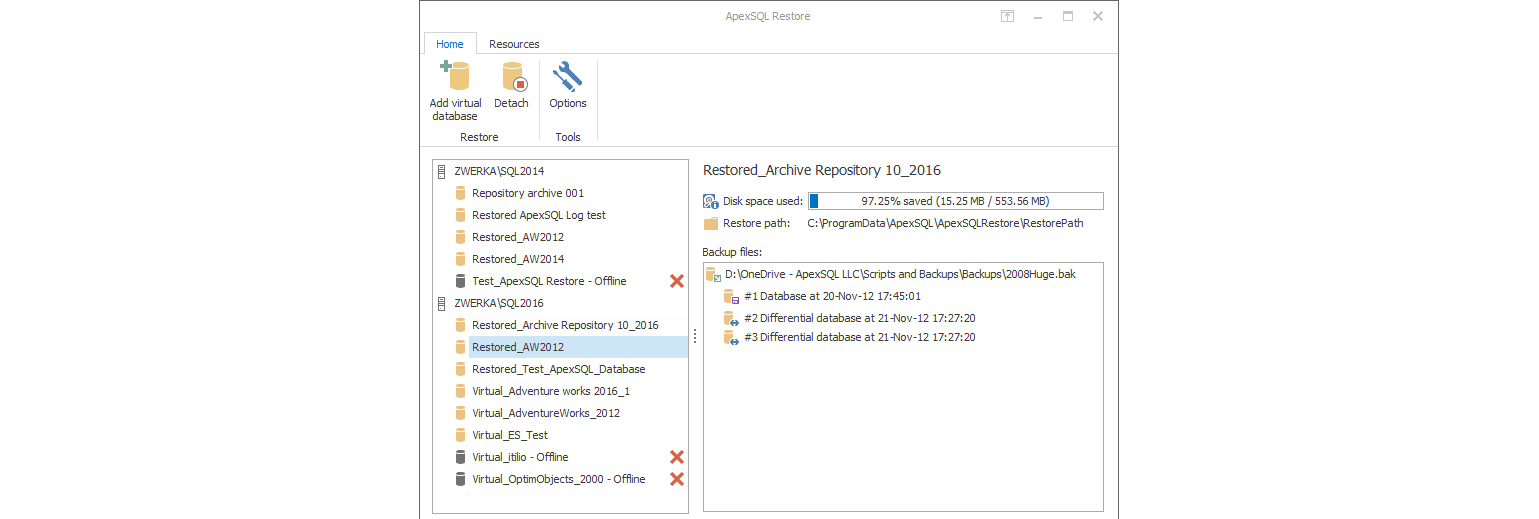Screen dimensions: 1539x519
Task: Click the disk space saved progress bar
Action: 955,201
